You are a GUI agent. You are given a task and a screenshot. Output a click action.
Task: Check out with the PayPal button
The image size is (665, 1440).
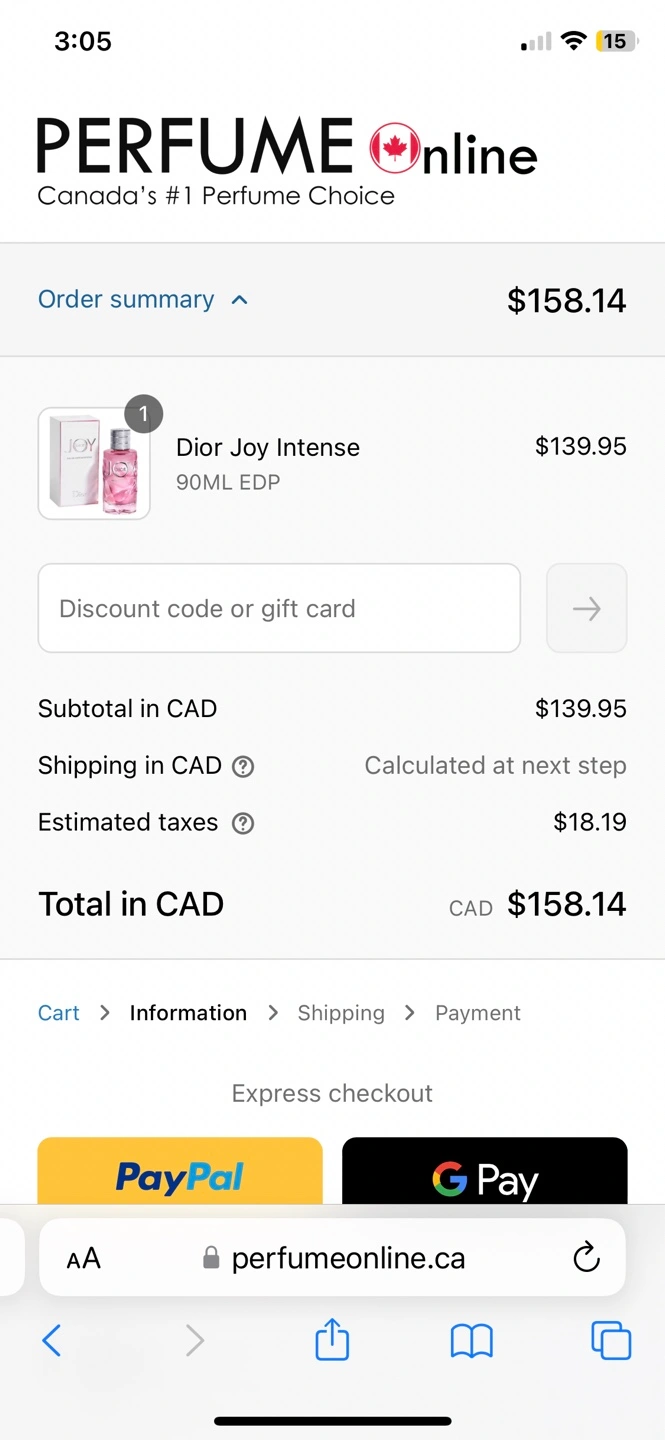[180, 1172]
